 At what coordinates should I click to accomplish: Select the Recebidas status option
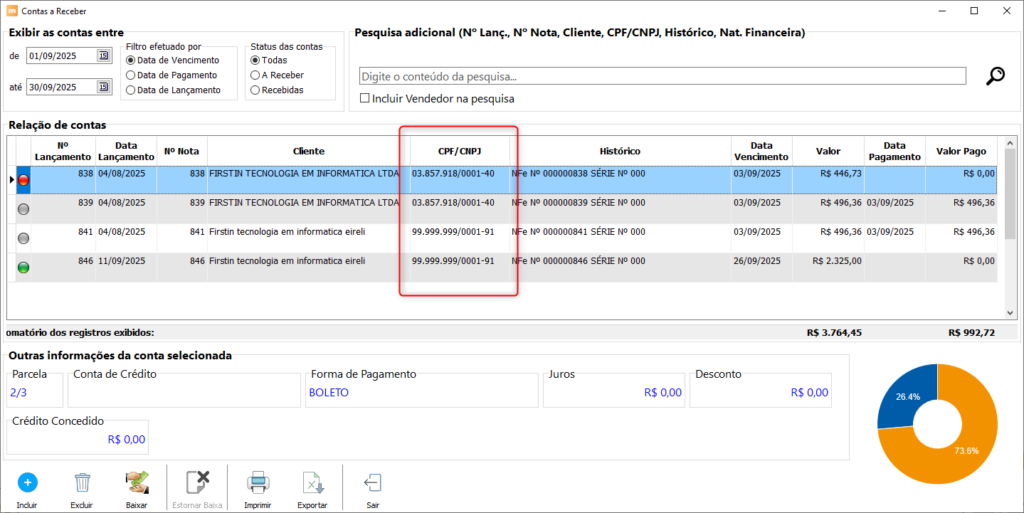(255, 90)
